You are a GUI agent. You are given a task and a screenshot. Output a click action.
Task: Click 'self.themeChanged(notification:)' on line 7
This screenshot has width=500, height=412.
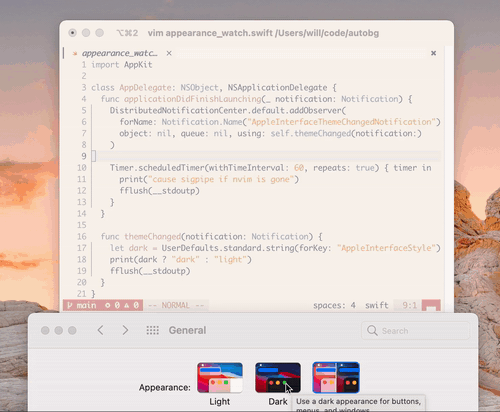[x=346, y=133]
